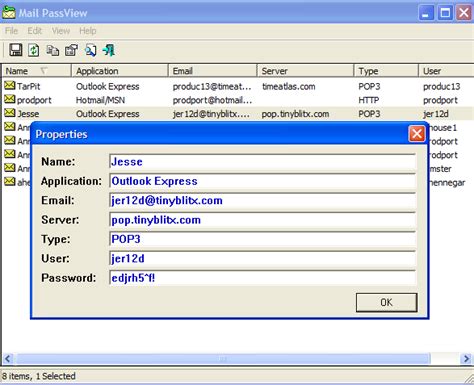This screenshot has height=385, width=474.
Task: Click the produc13@timeat... email cell
Action: point(212,87)
